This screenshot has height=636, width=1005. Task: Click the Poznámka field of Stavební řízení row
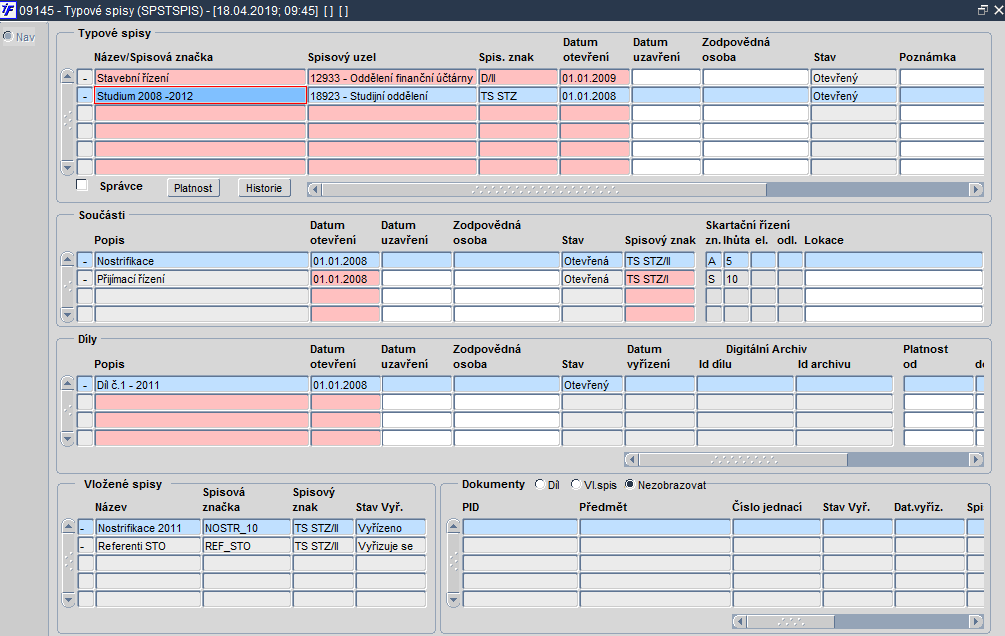pyautogui.click(x=942, y=78)
